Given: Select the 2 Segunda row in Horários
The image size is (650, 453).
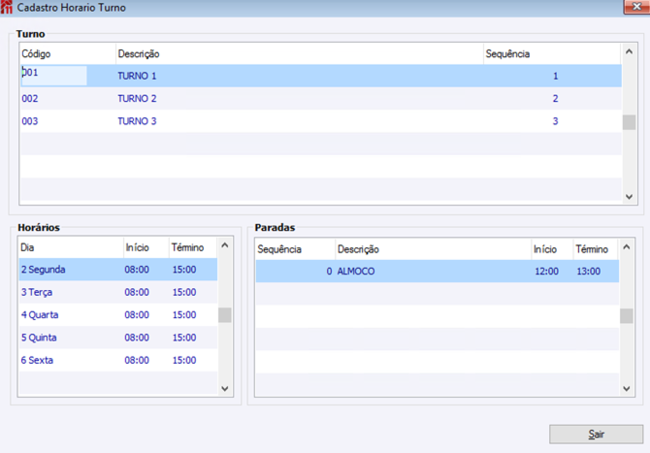Looking at the screenshot, I should point(118,269).
